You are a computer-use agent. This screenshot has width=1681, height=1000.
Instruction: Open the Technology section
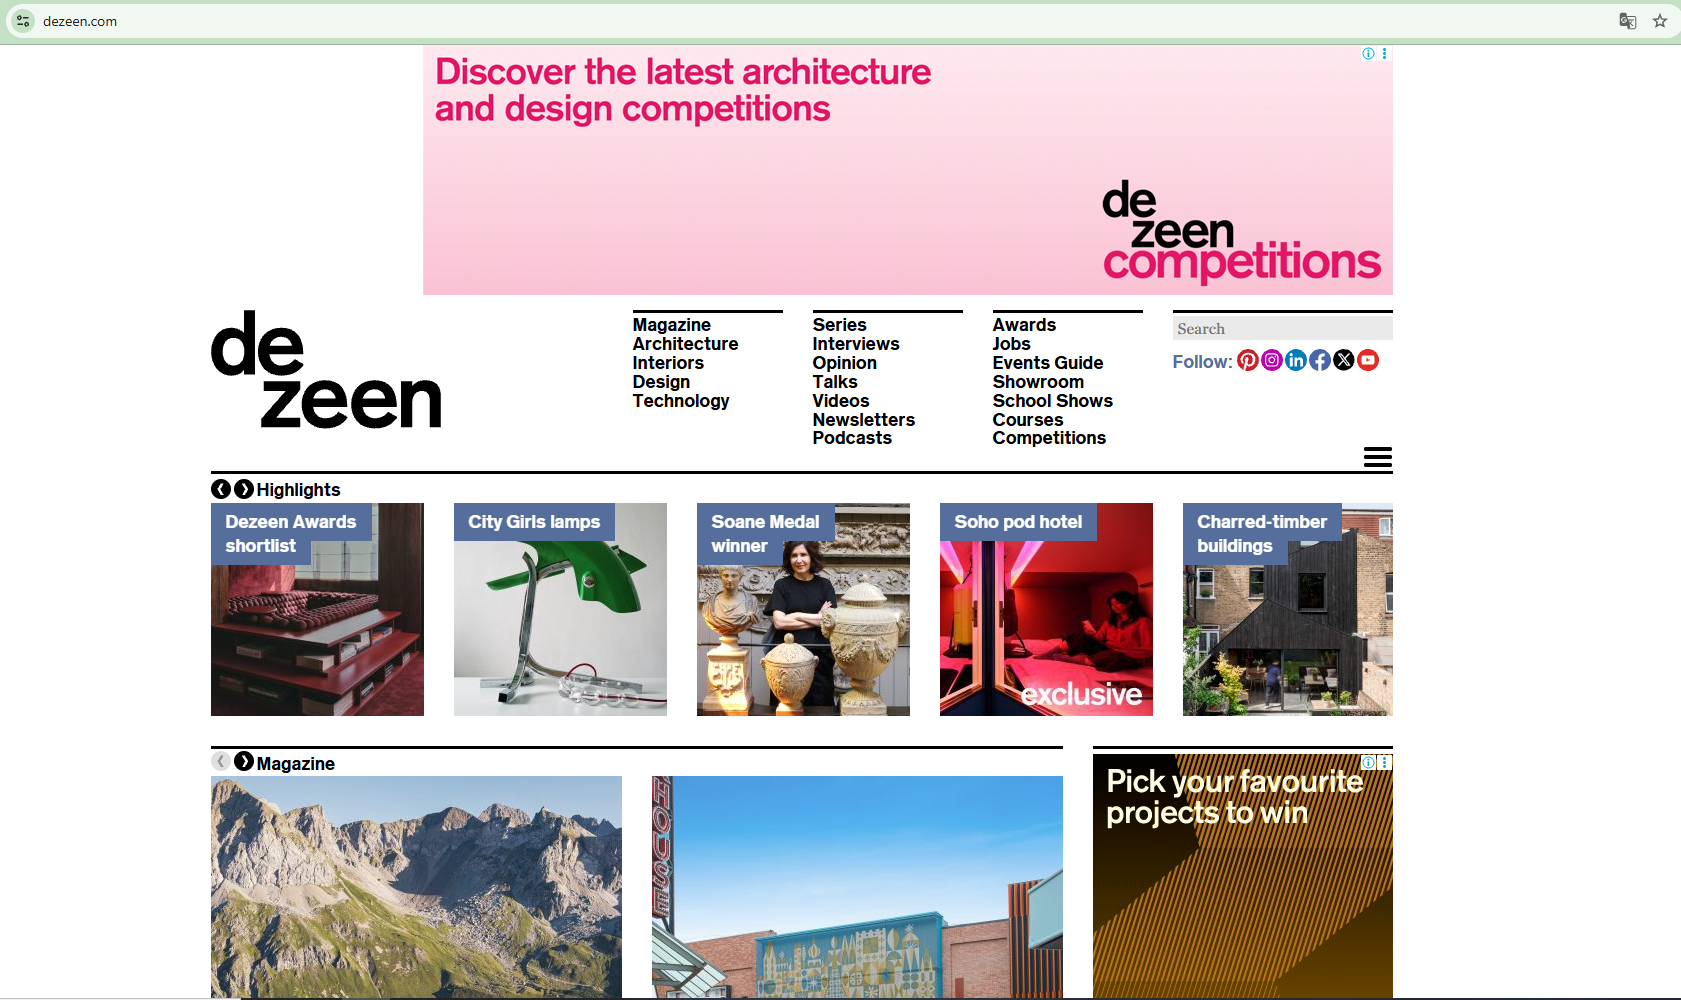[681, 401]
